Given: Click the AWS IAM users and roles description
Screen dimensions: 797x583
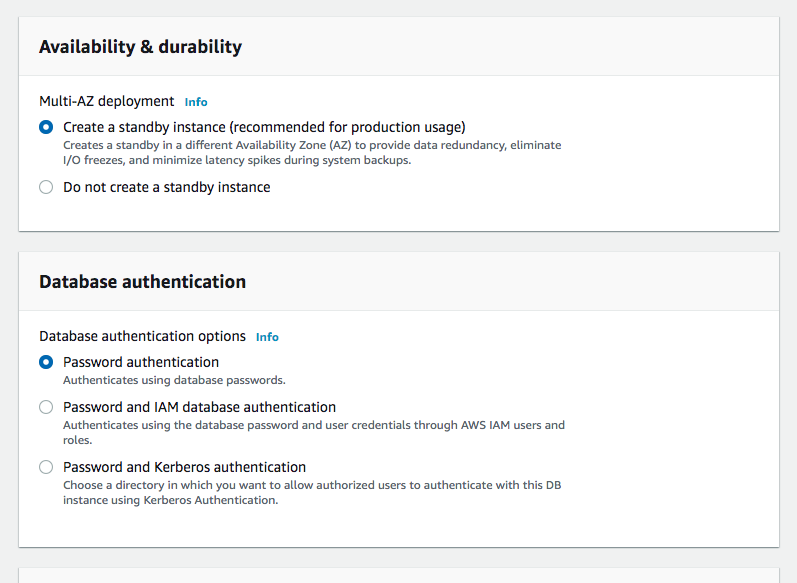Looking at the screenshot, I should (x=313, y=432).
